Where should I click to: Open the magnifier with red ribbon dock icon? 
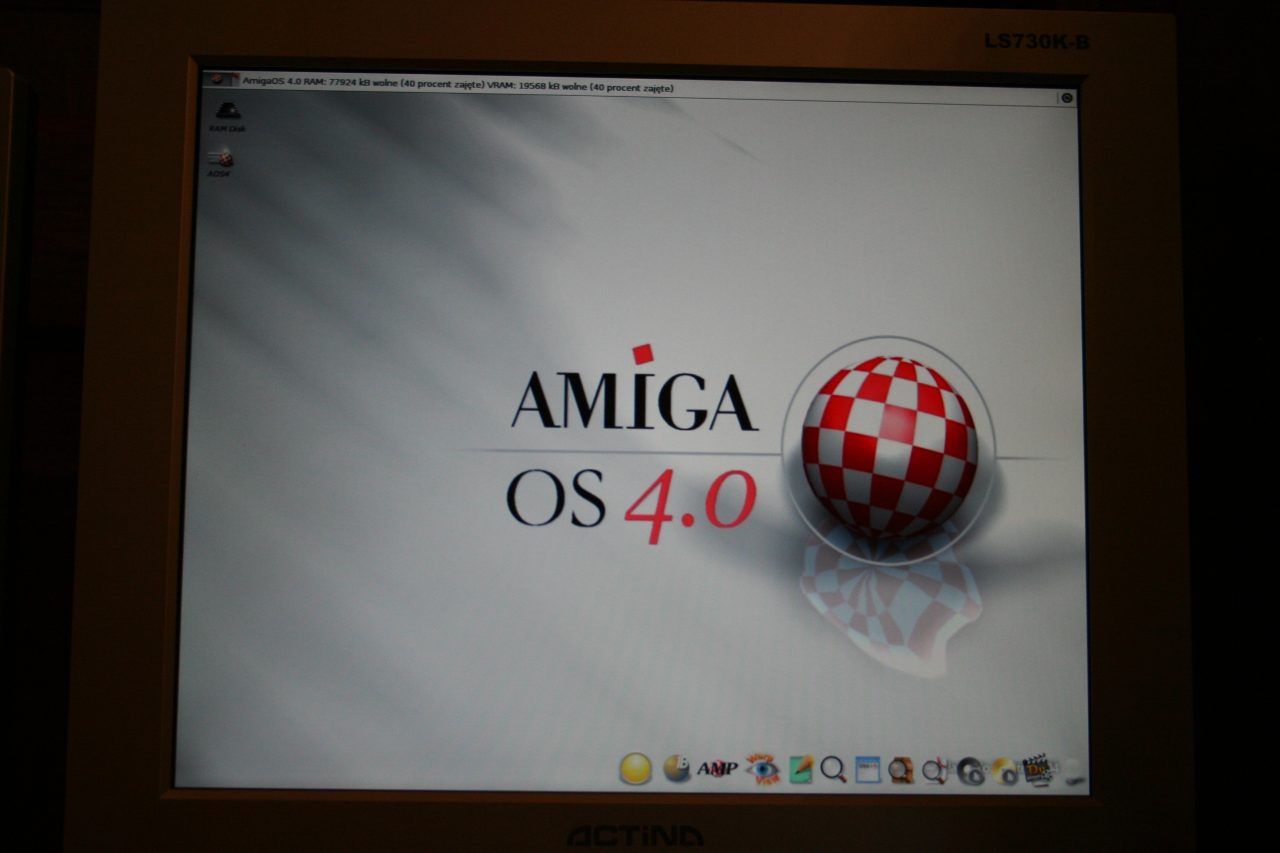tap(935, 770)
